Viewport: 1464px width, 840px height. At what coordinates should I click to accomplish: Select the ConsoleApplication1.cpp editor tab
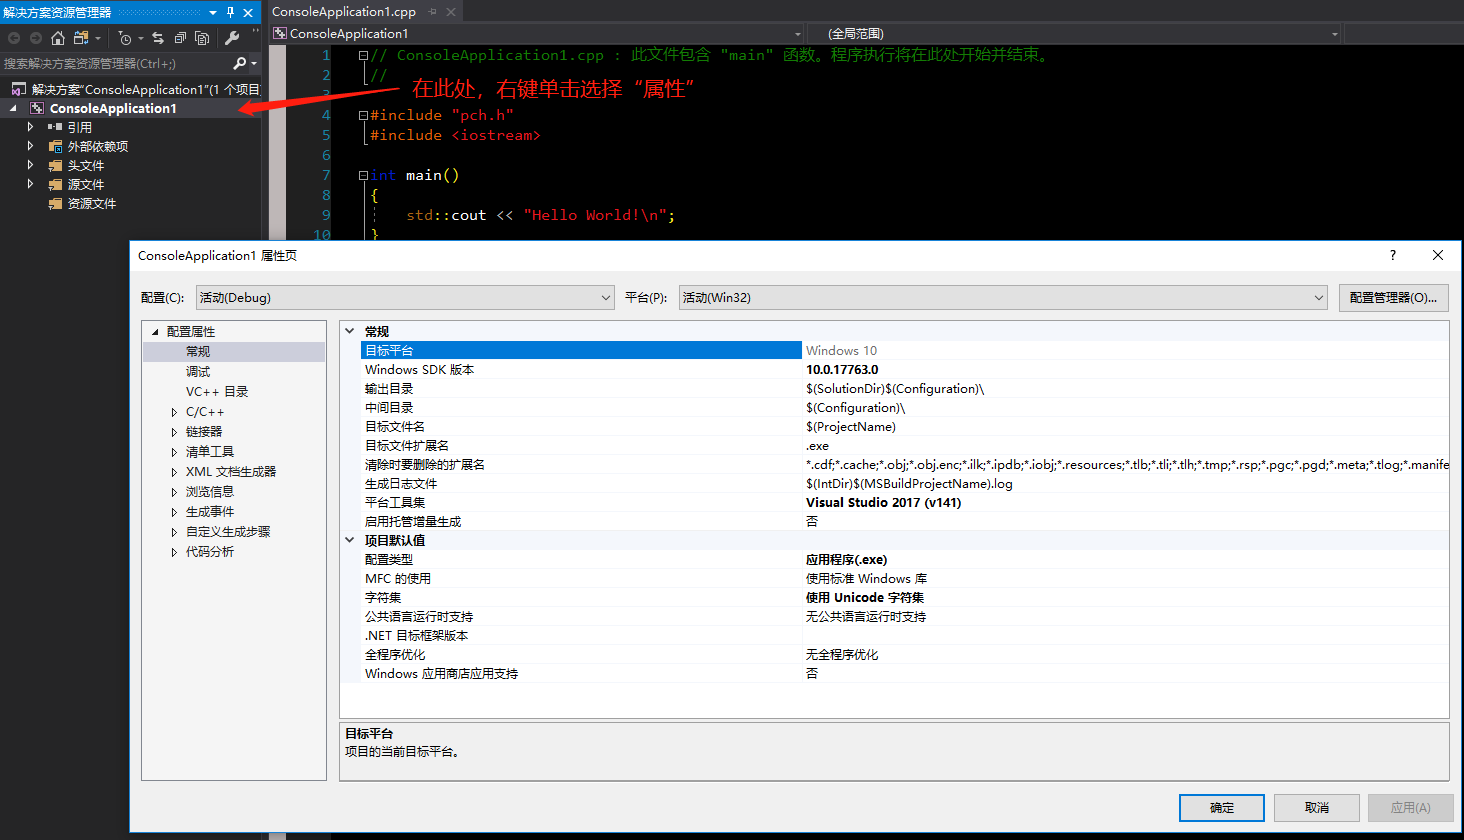(343, 12)
